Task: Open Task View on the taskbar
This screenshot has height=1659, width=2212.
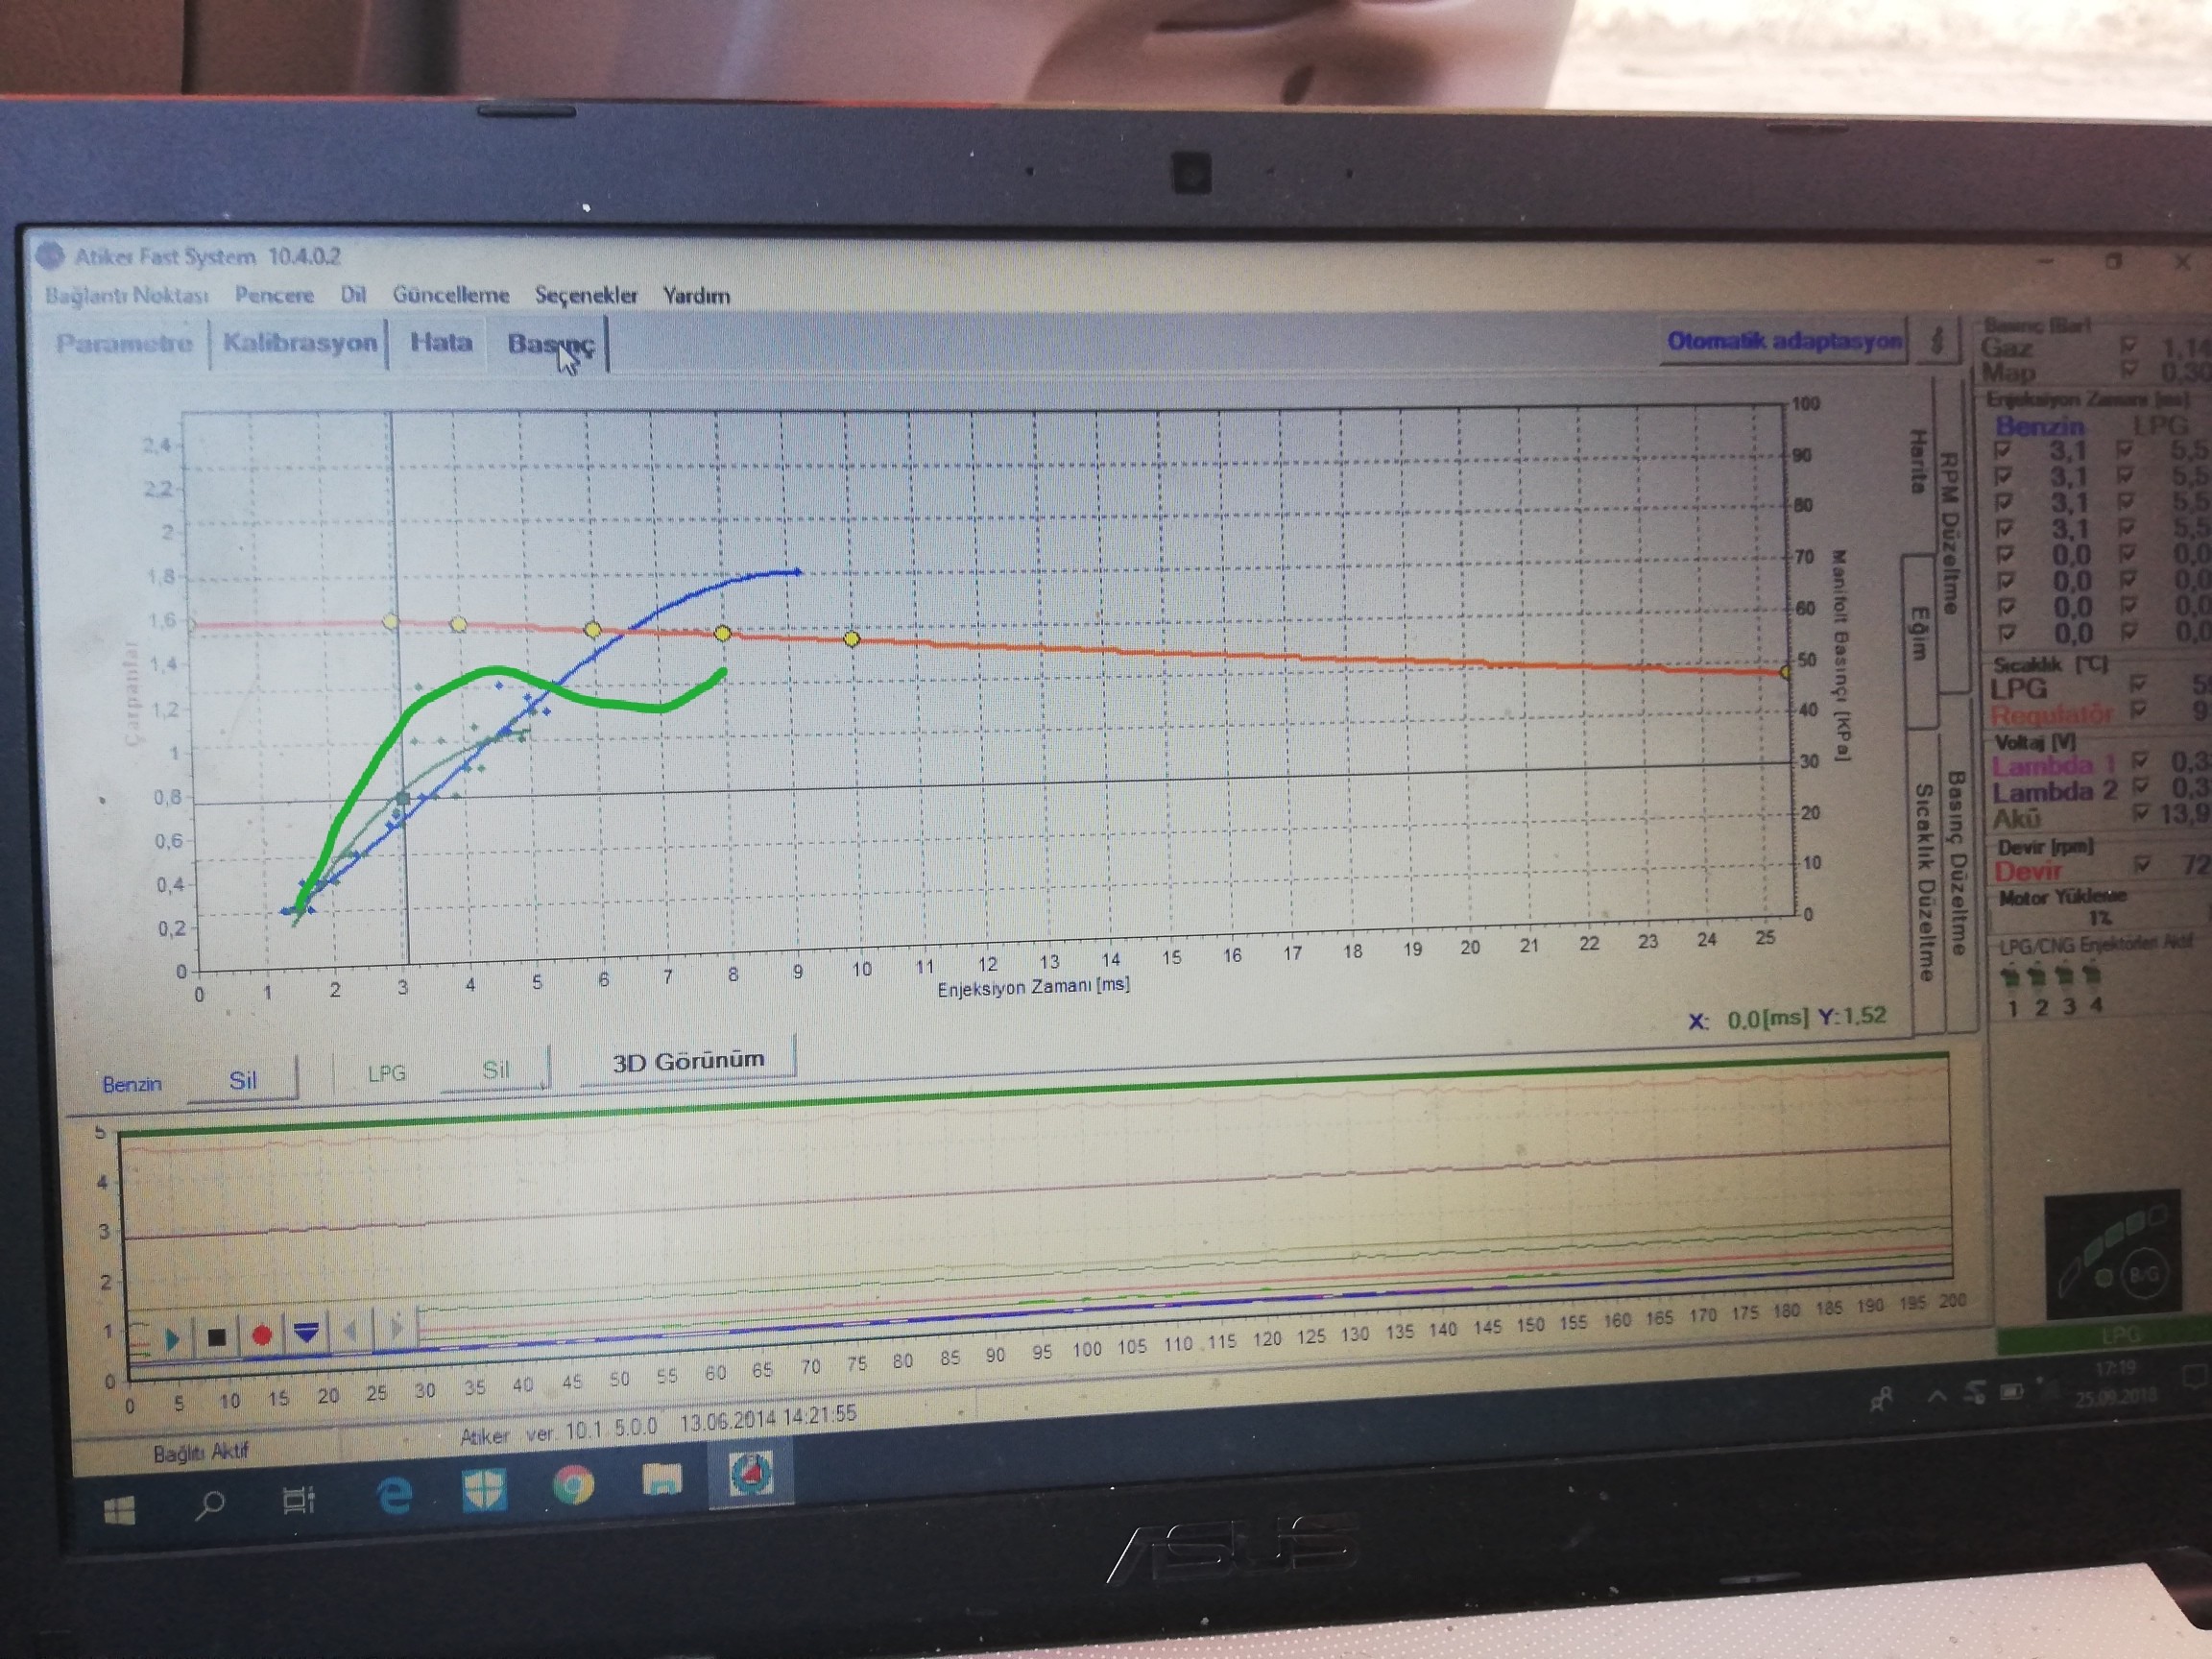Action: [299, 1499]
